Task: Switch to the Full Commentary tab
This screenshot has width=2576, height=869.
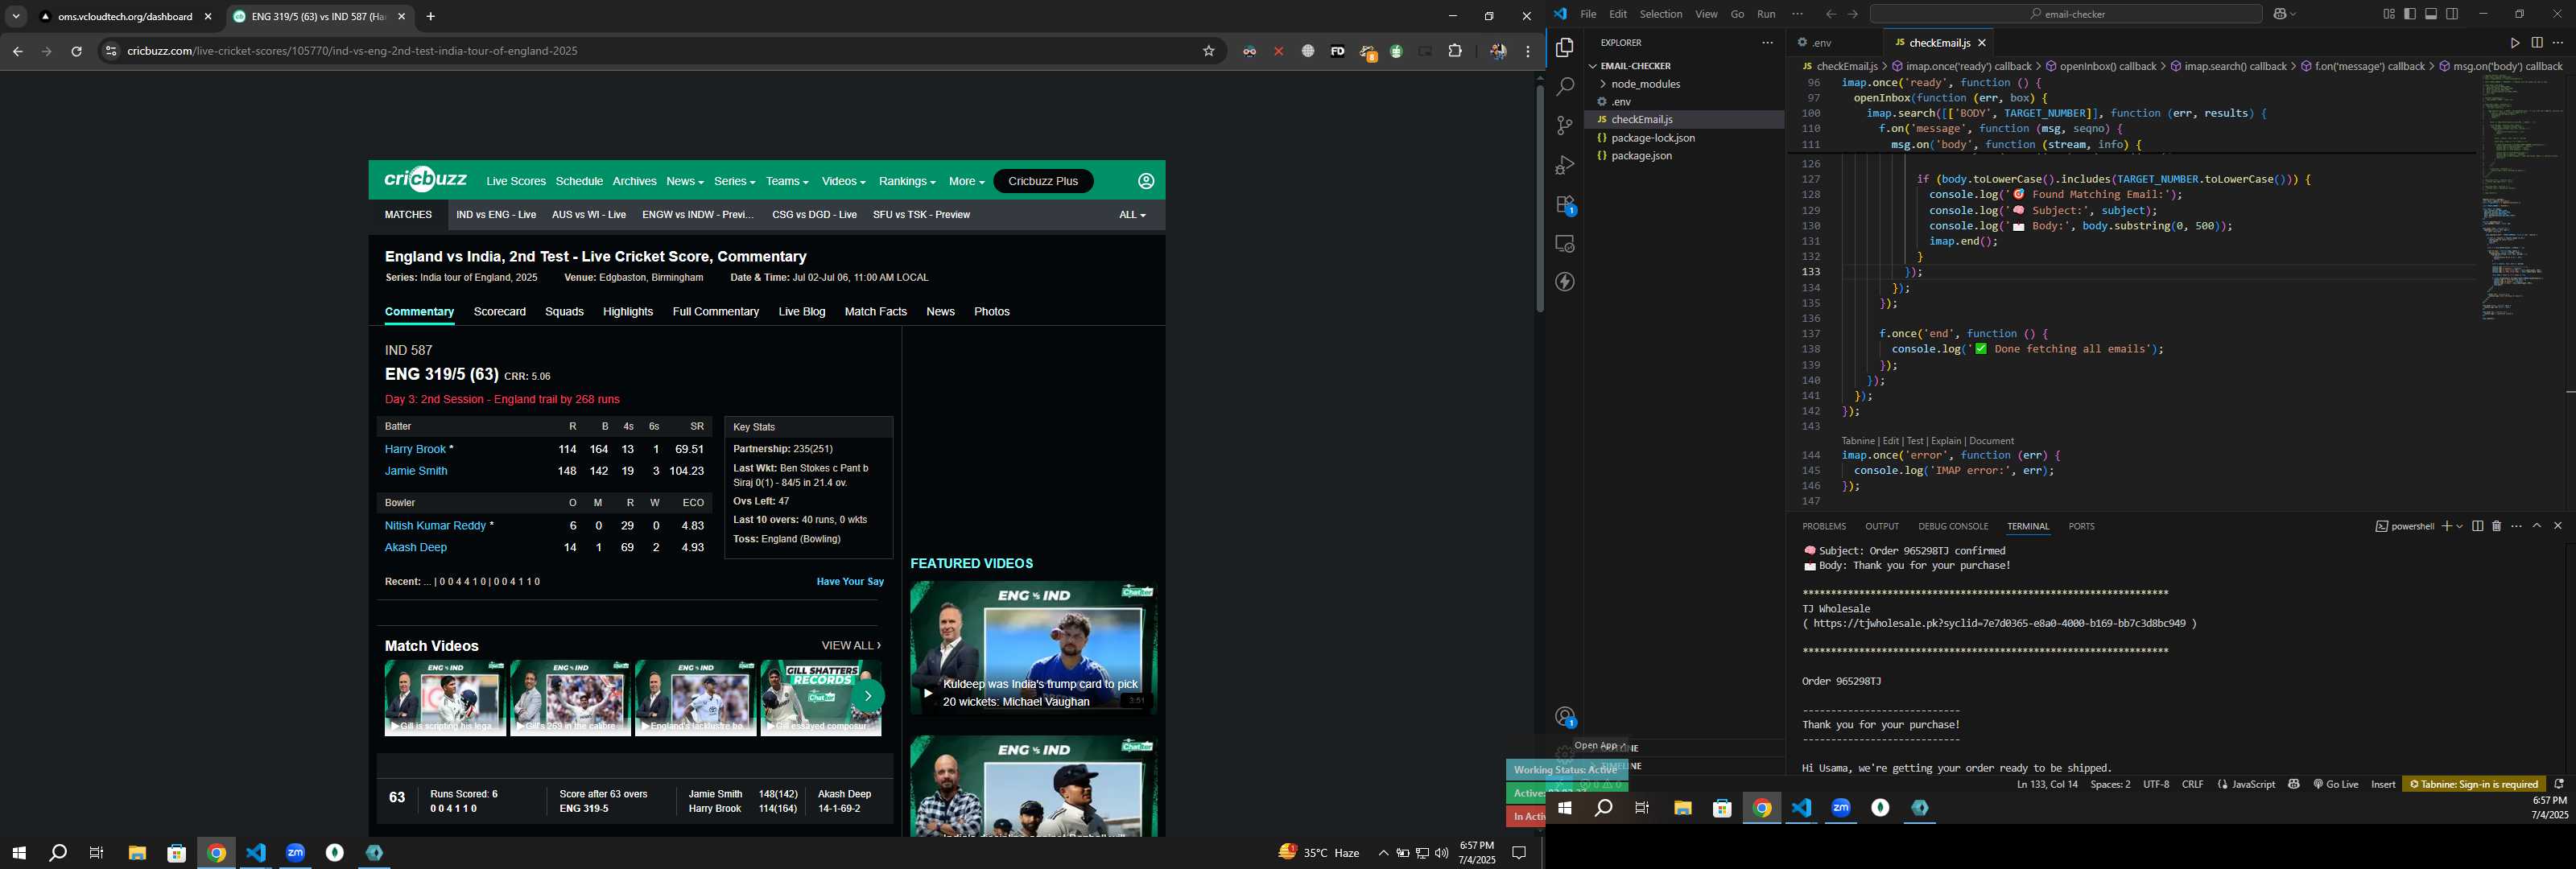Action: (715, 312)
